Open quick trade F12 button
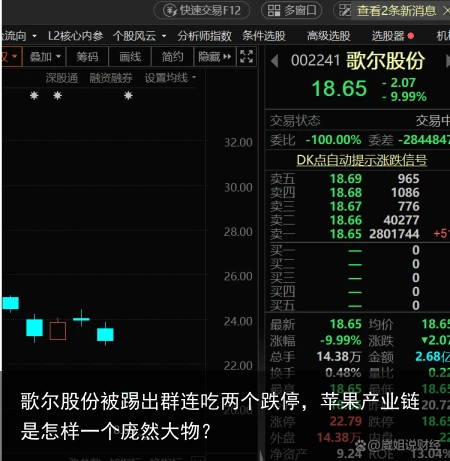The height and width of the screenshot is (461, 450). coord(202,10)
